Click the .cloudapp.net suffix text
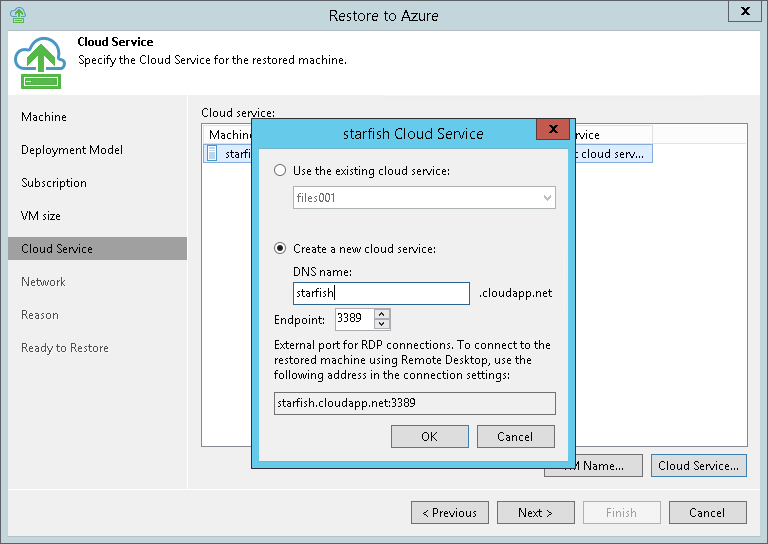Image resolution: width=768 pixels, height=544 pixels. pos(516,293)
